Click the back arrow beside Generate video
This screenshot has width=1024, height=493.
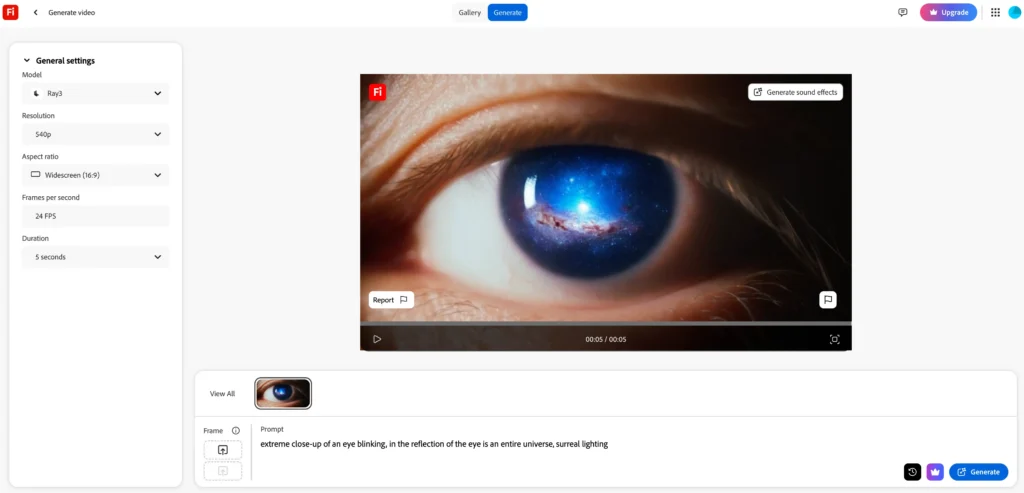[x=36, y=12]
